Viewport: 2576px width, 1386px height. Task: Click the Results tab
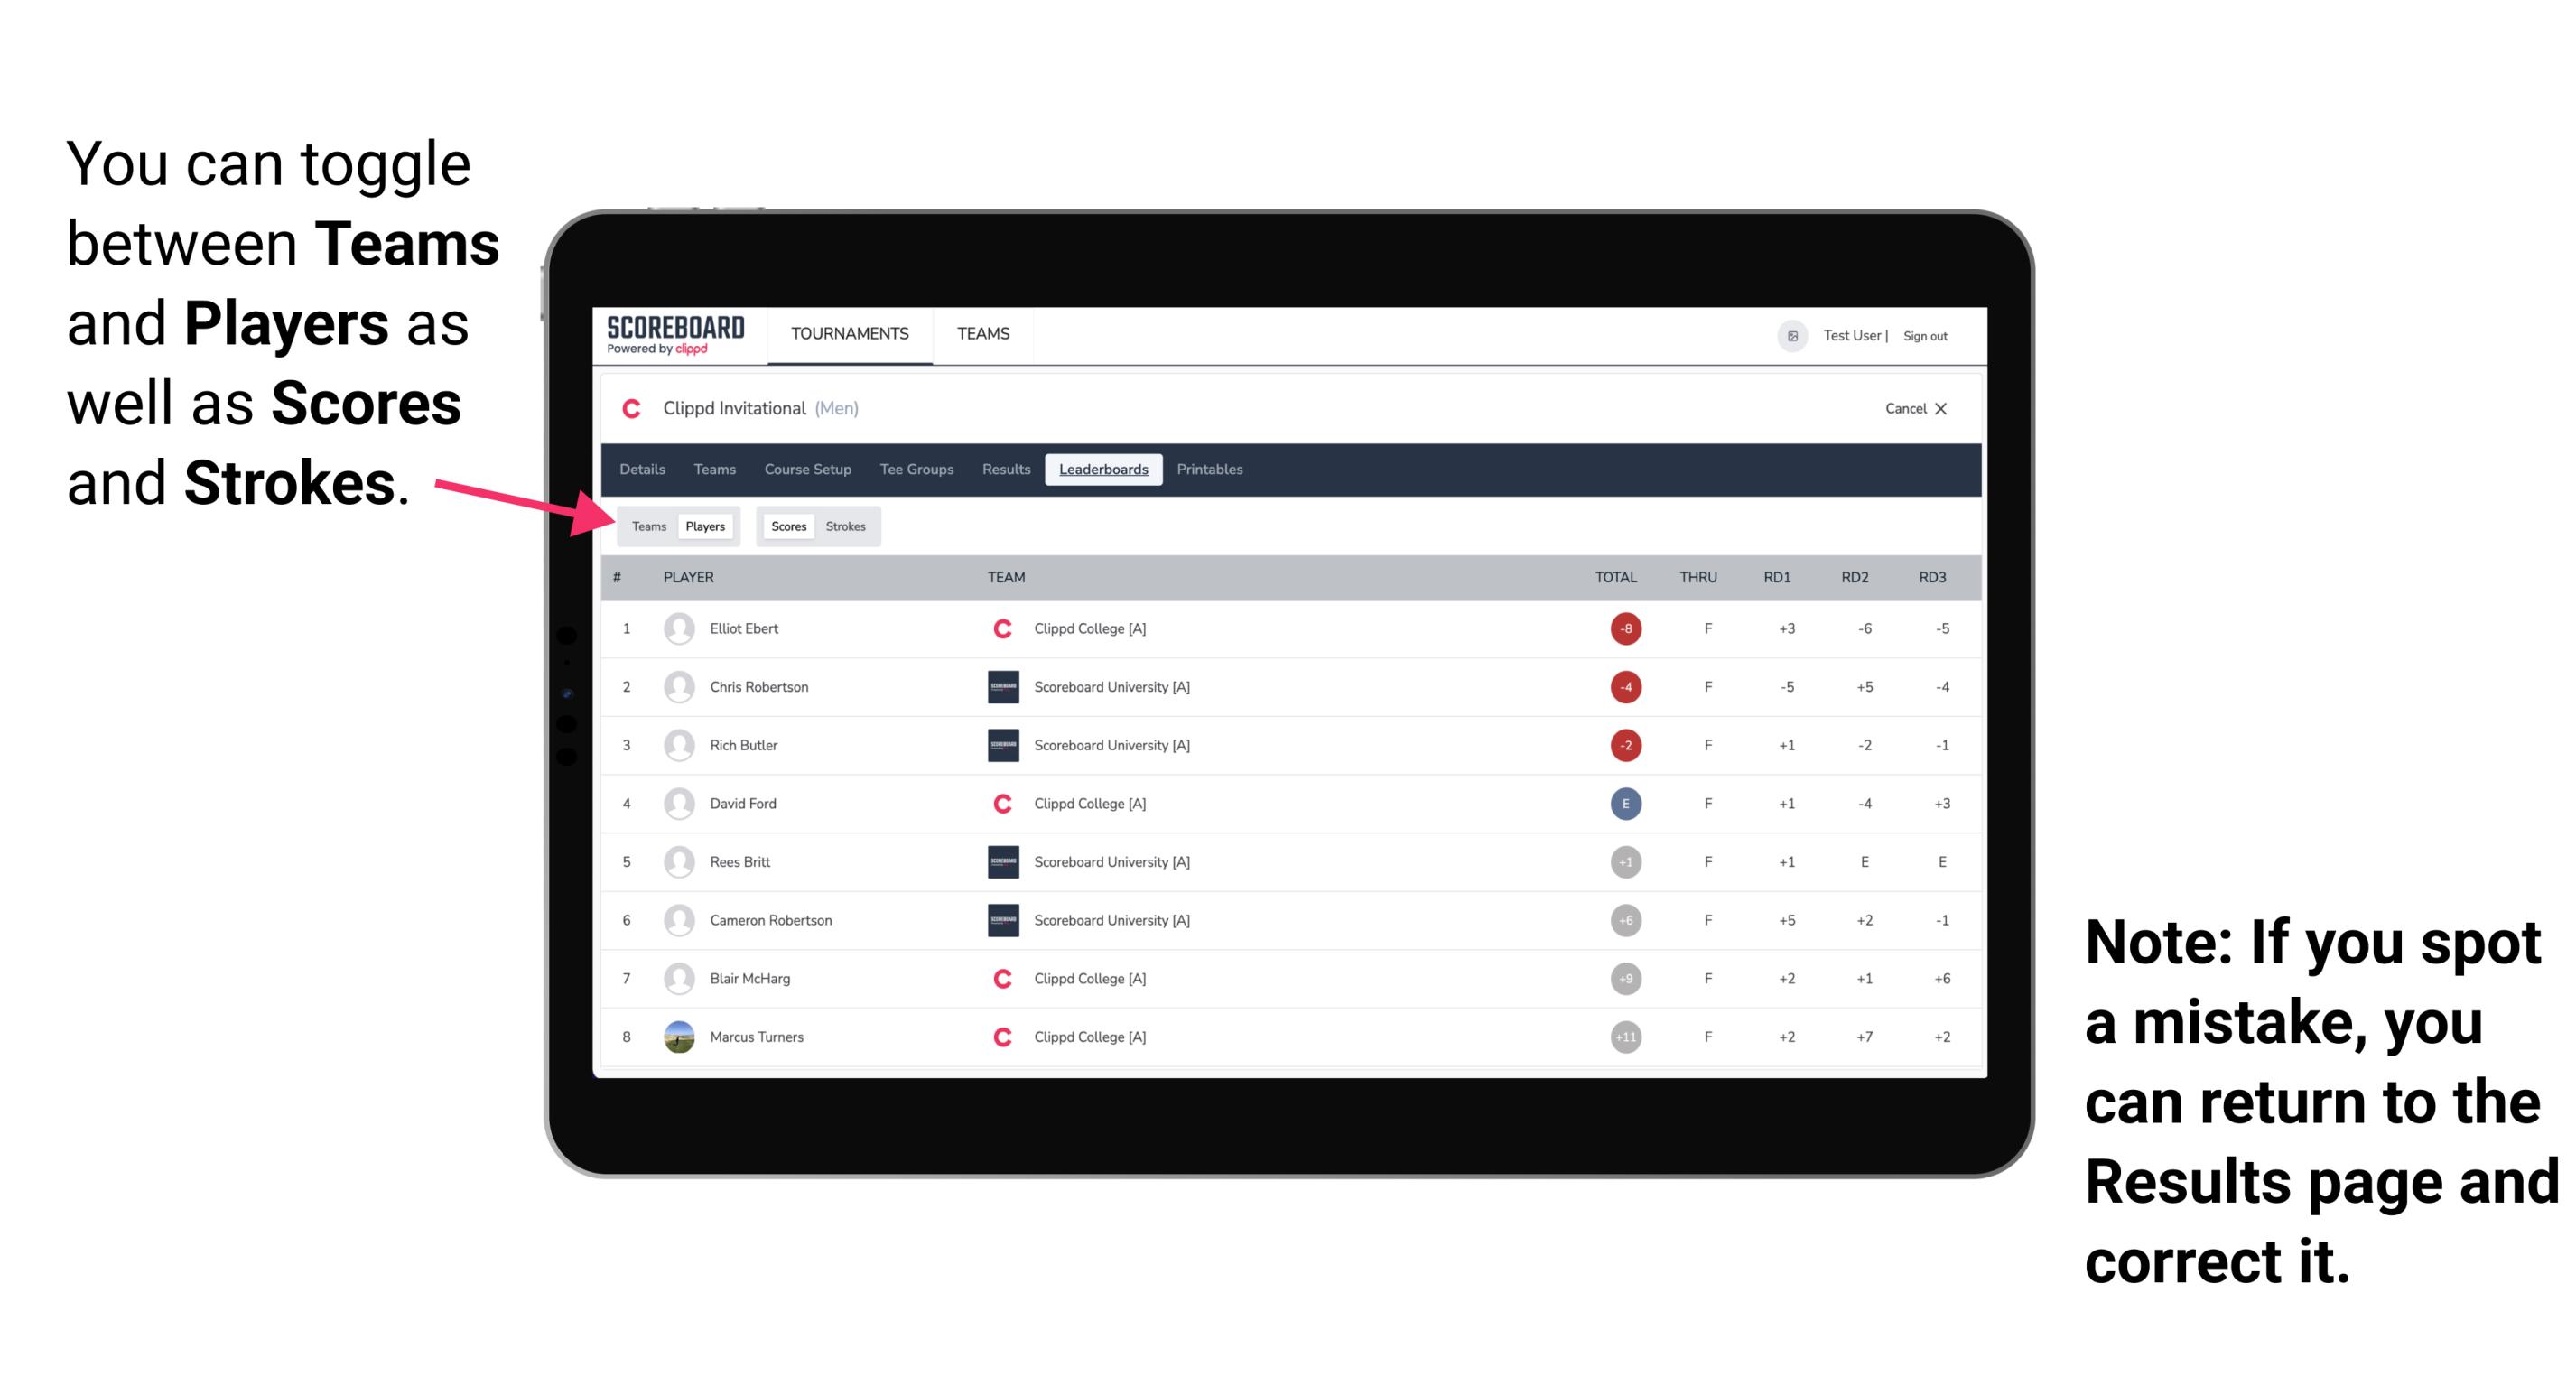pyautogui.click(x=1005, y=470)
